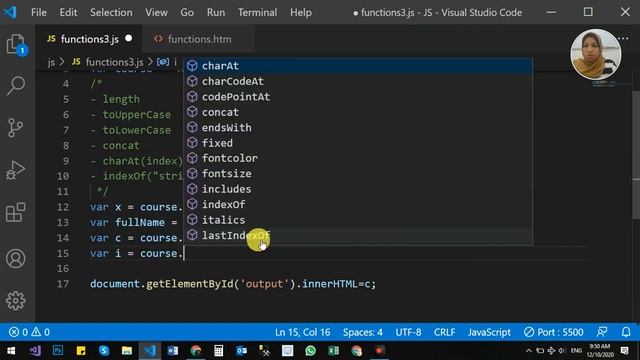Open the Selection menu

point(111,13)
